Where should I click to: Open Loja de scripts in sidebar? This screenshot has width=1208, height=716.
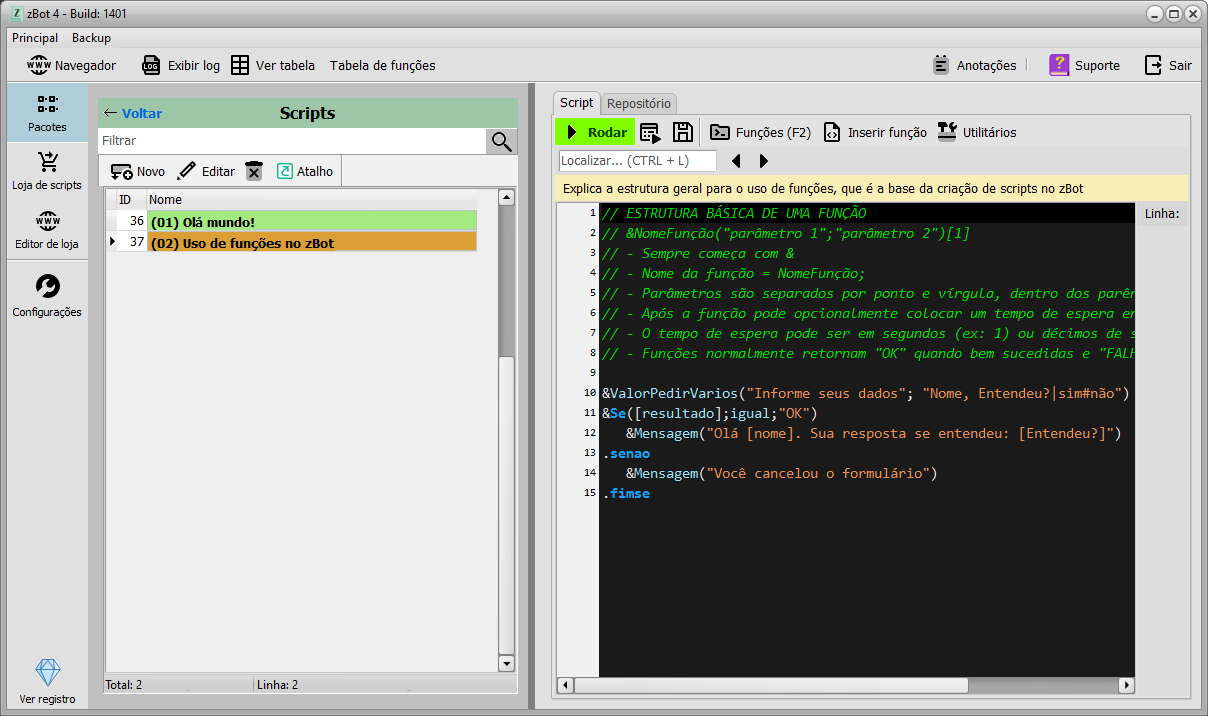47,170
